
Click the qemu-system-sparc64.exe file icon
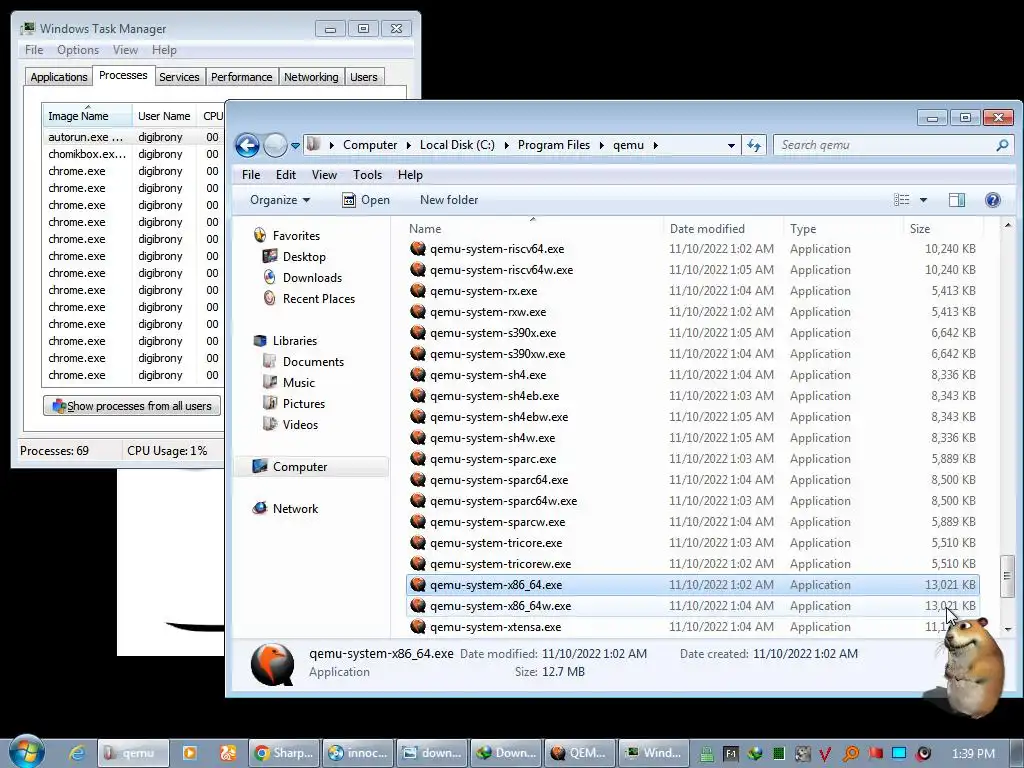[418, 479]
